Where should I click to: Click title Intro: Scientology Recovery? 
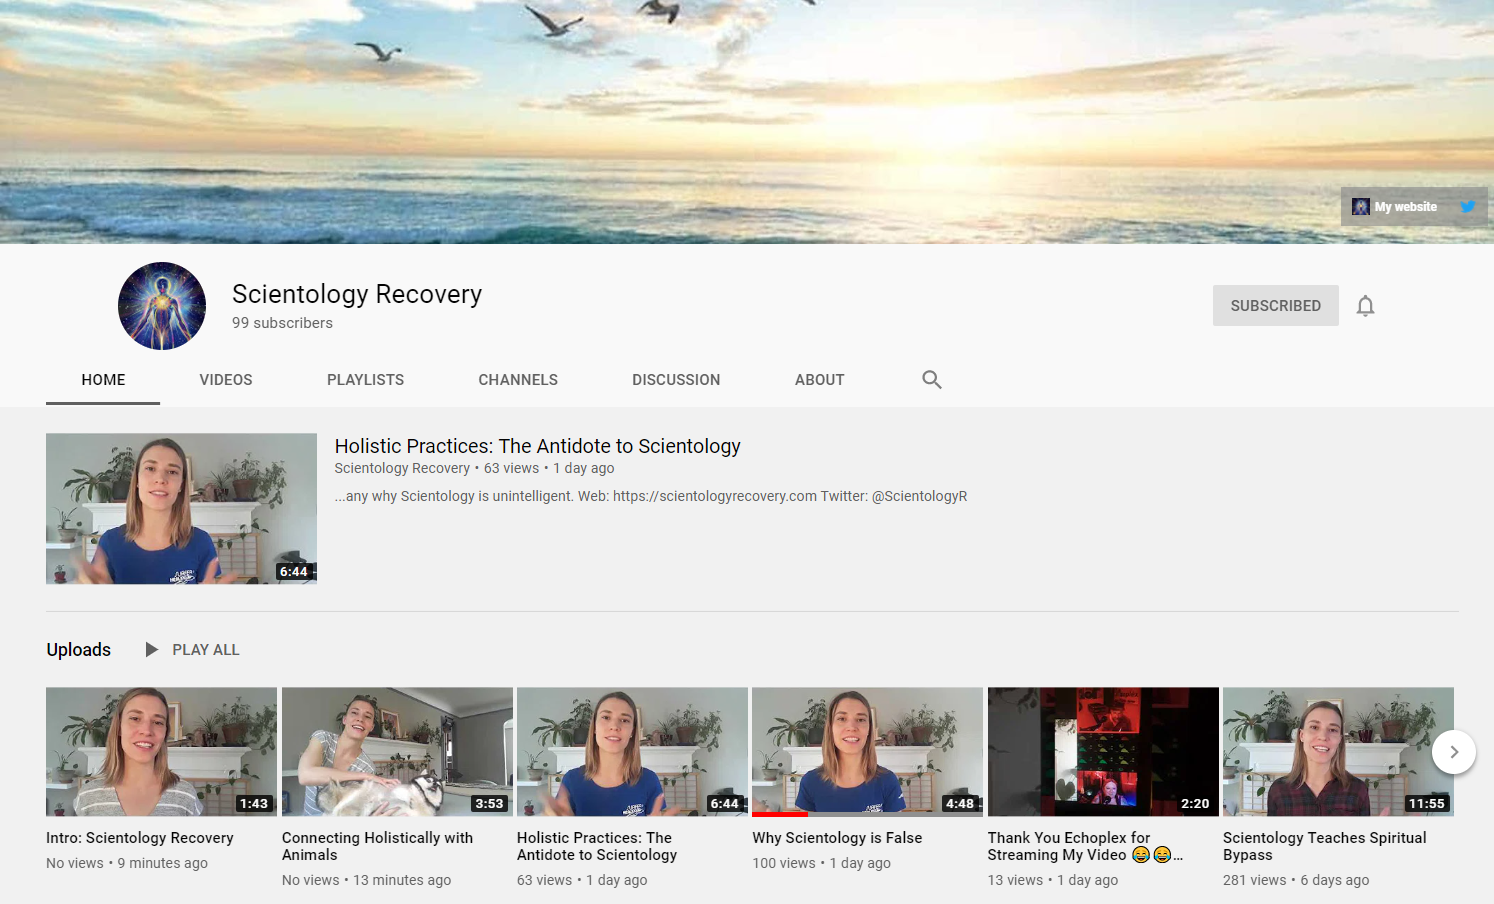point(140,838)
